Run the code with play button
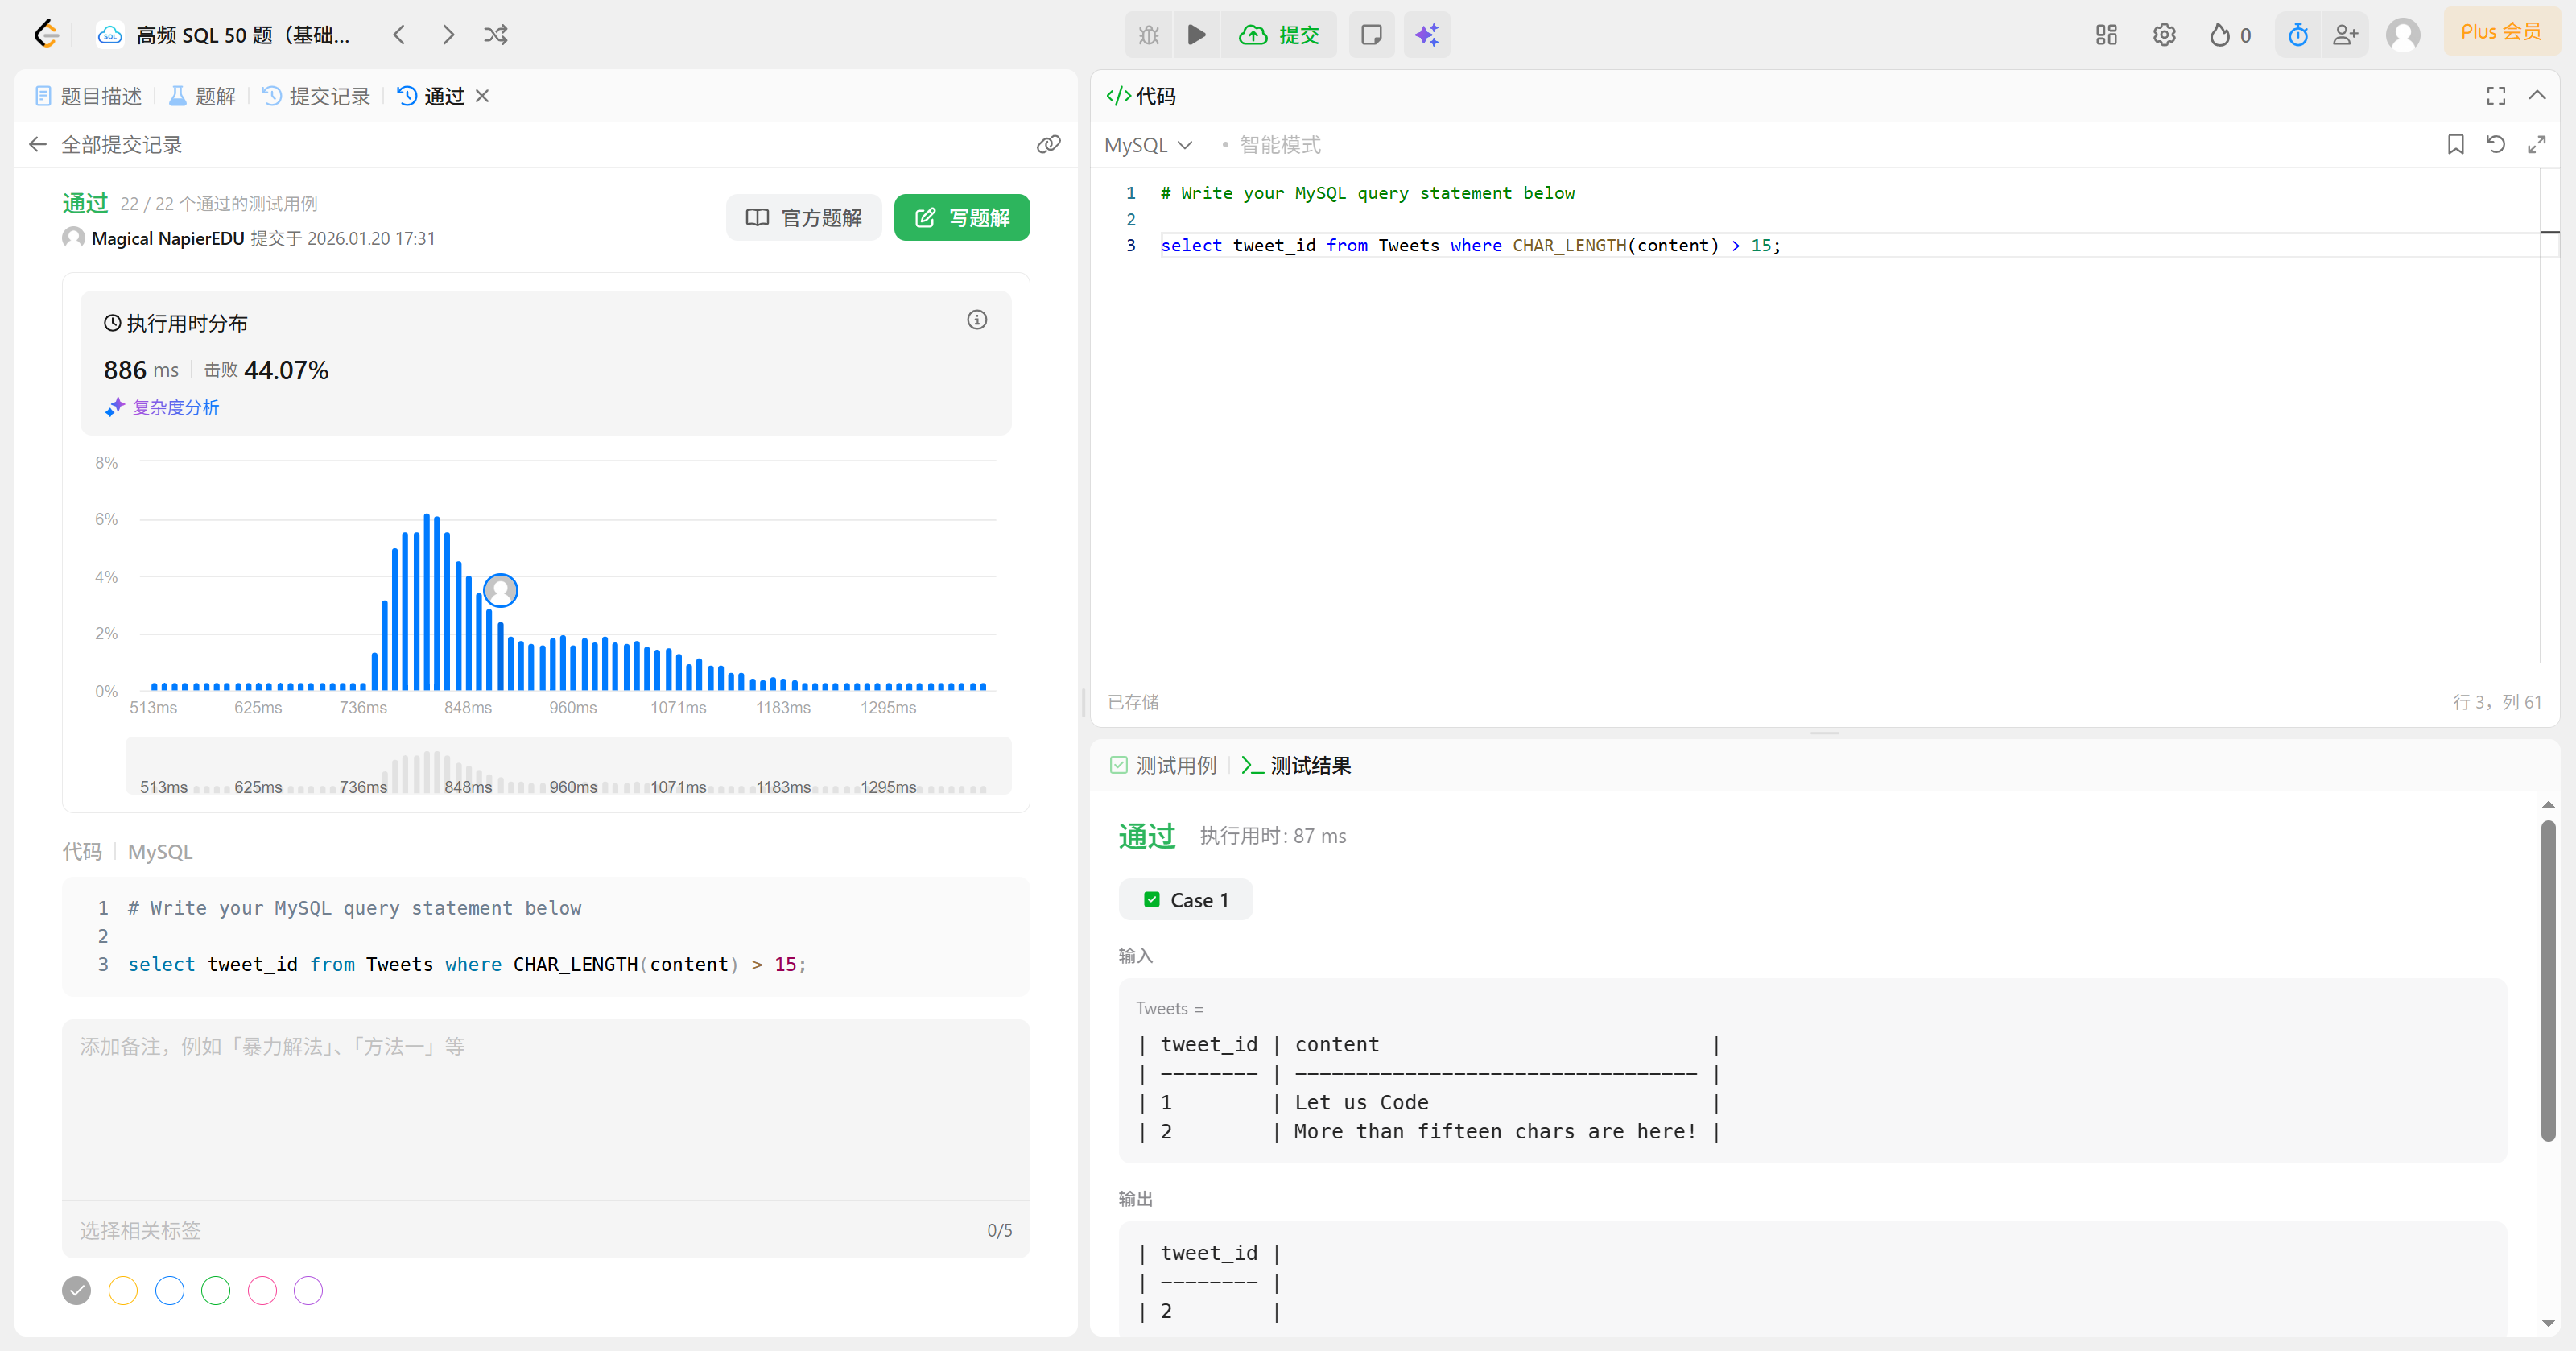2576x1351 pixels. coord(1196,35)
